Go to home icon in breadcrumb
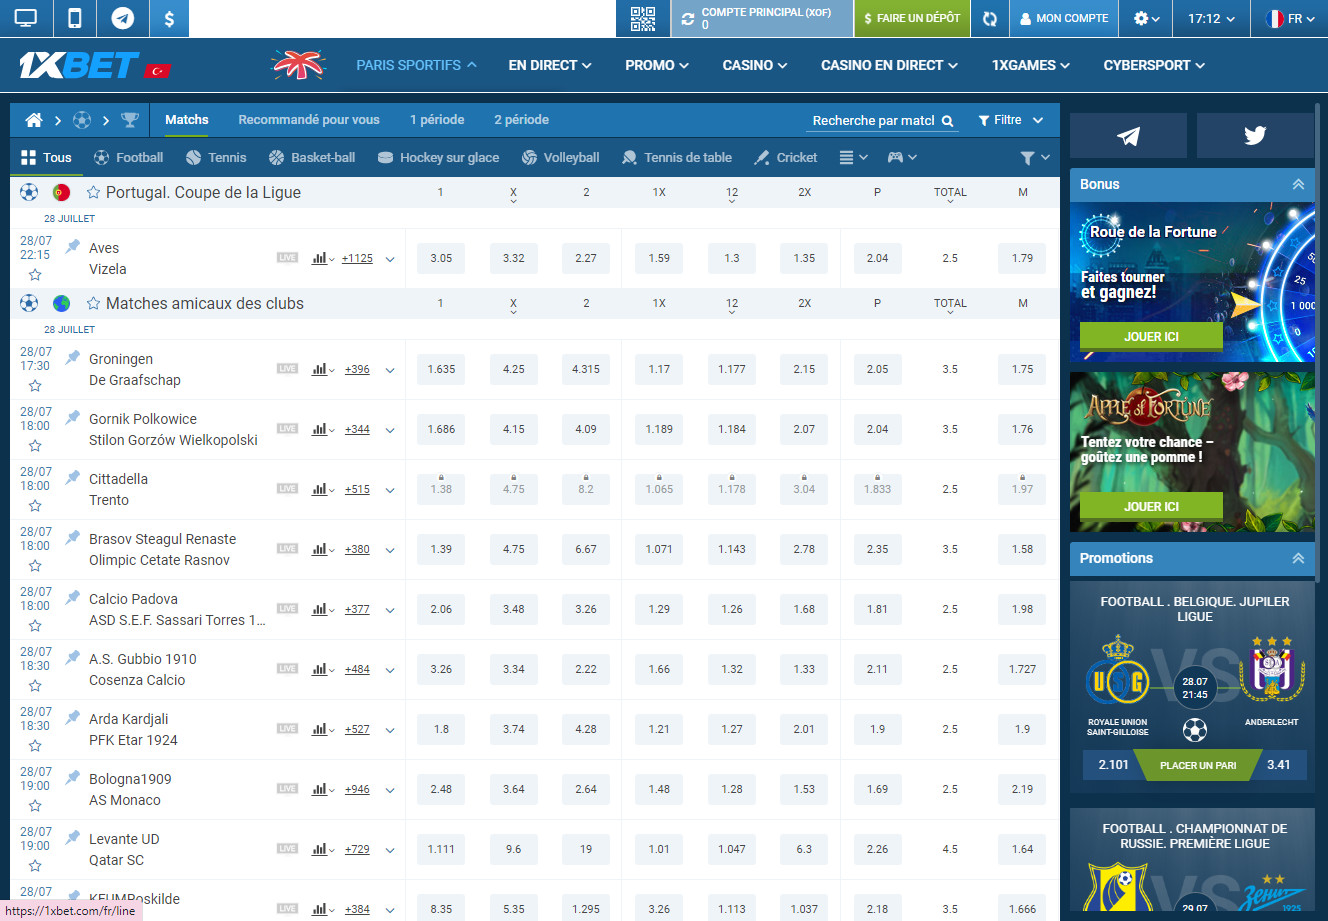1328x921 pixels. [x=34, y=120]
